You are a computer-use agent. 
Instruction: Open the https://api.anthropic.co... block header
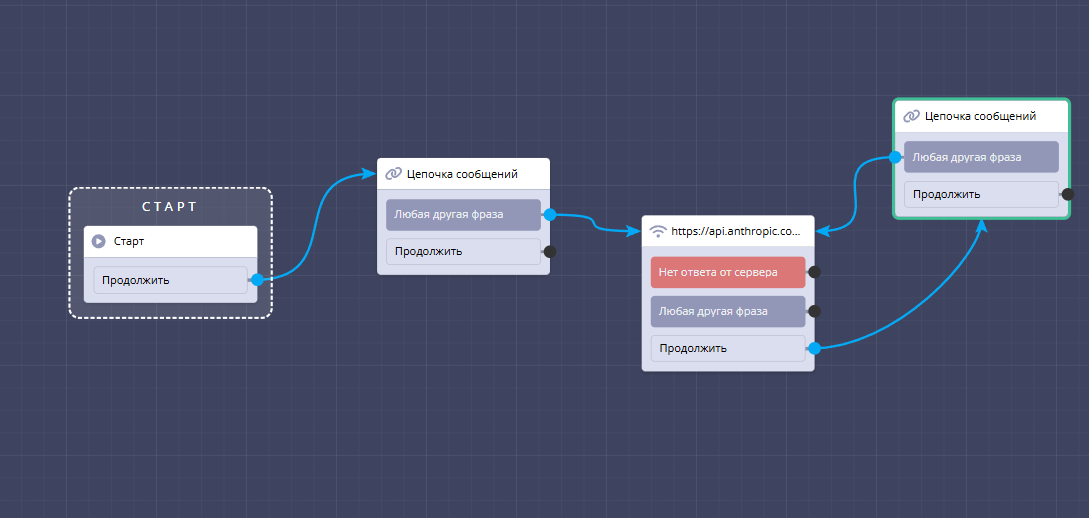tap(735, 231)
